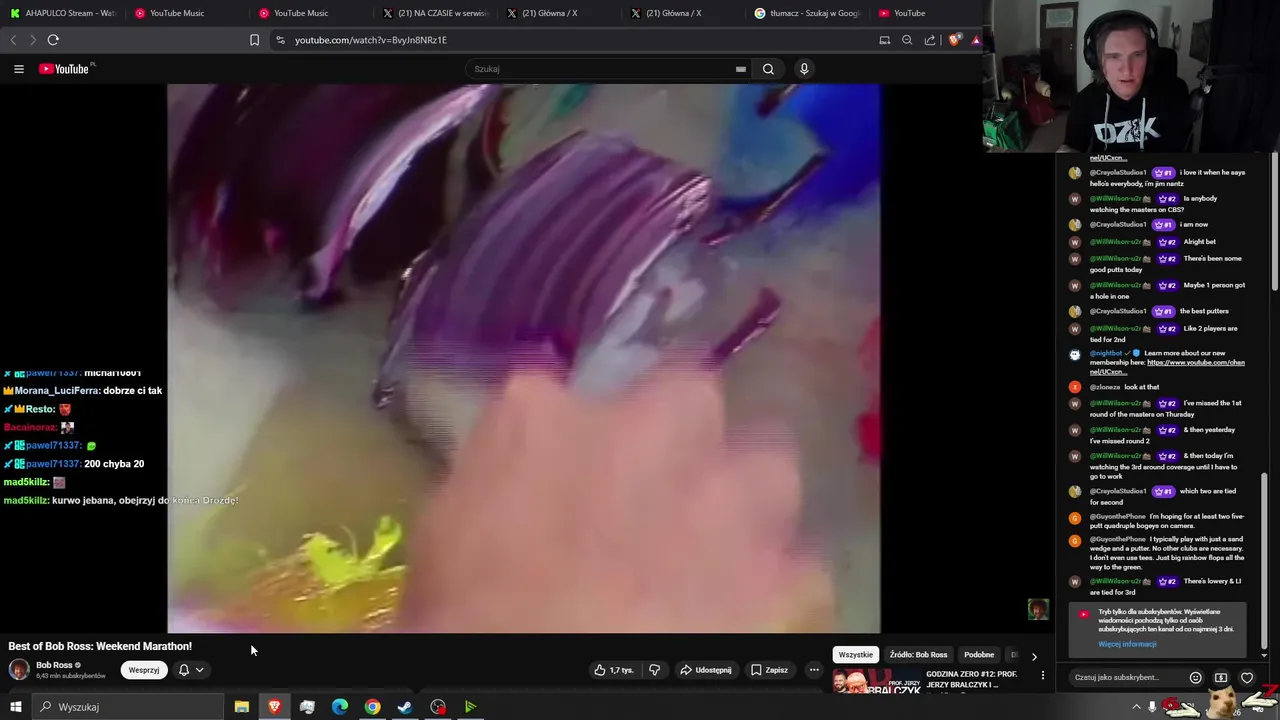Open Microsoft Edge from the taskbar
This screenshot has width=1280, height=720.
point(340,707)
